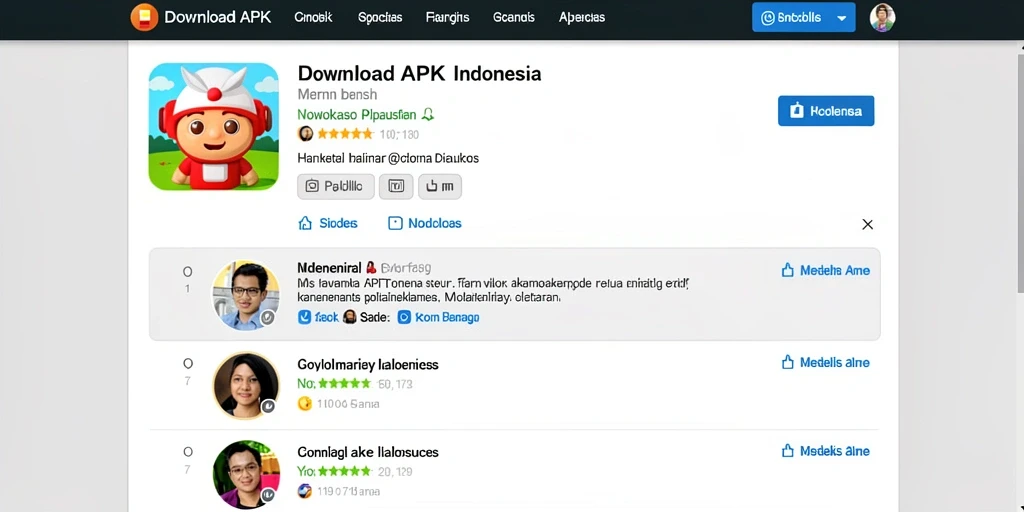Click the green stars in Connlagl ake row
1024x512 pixels.
(344, 472)
